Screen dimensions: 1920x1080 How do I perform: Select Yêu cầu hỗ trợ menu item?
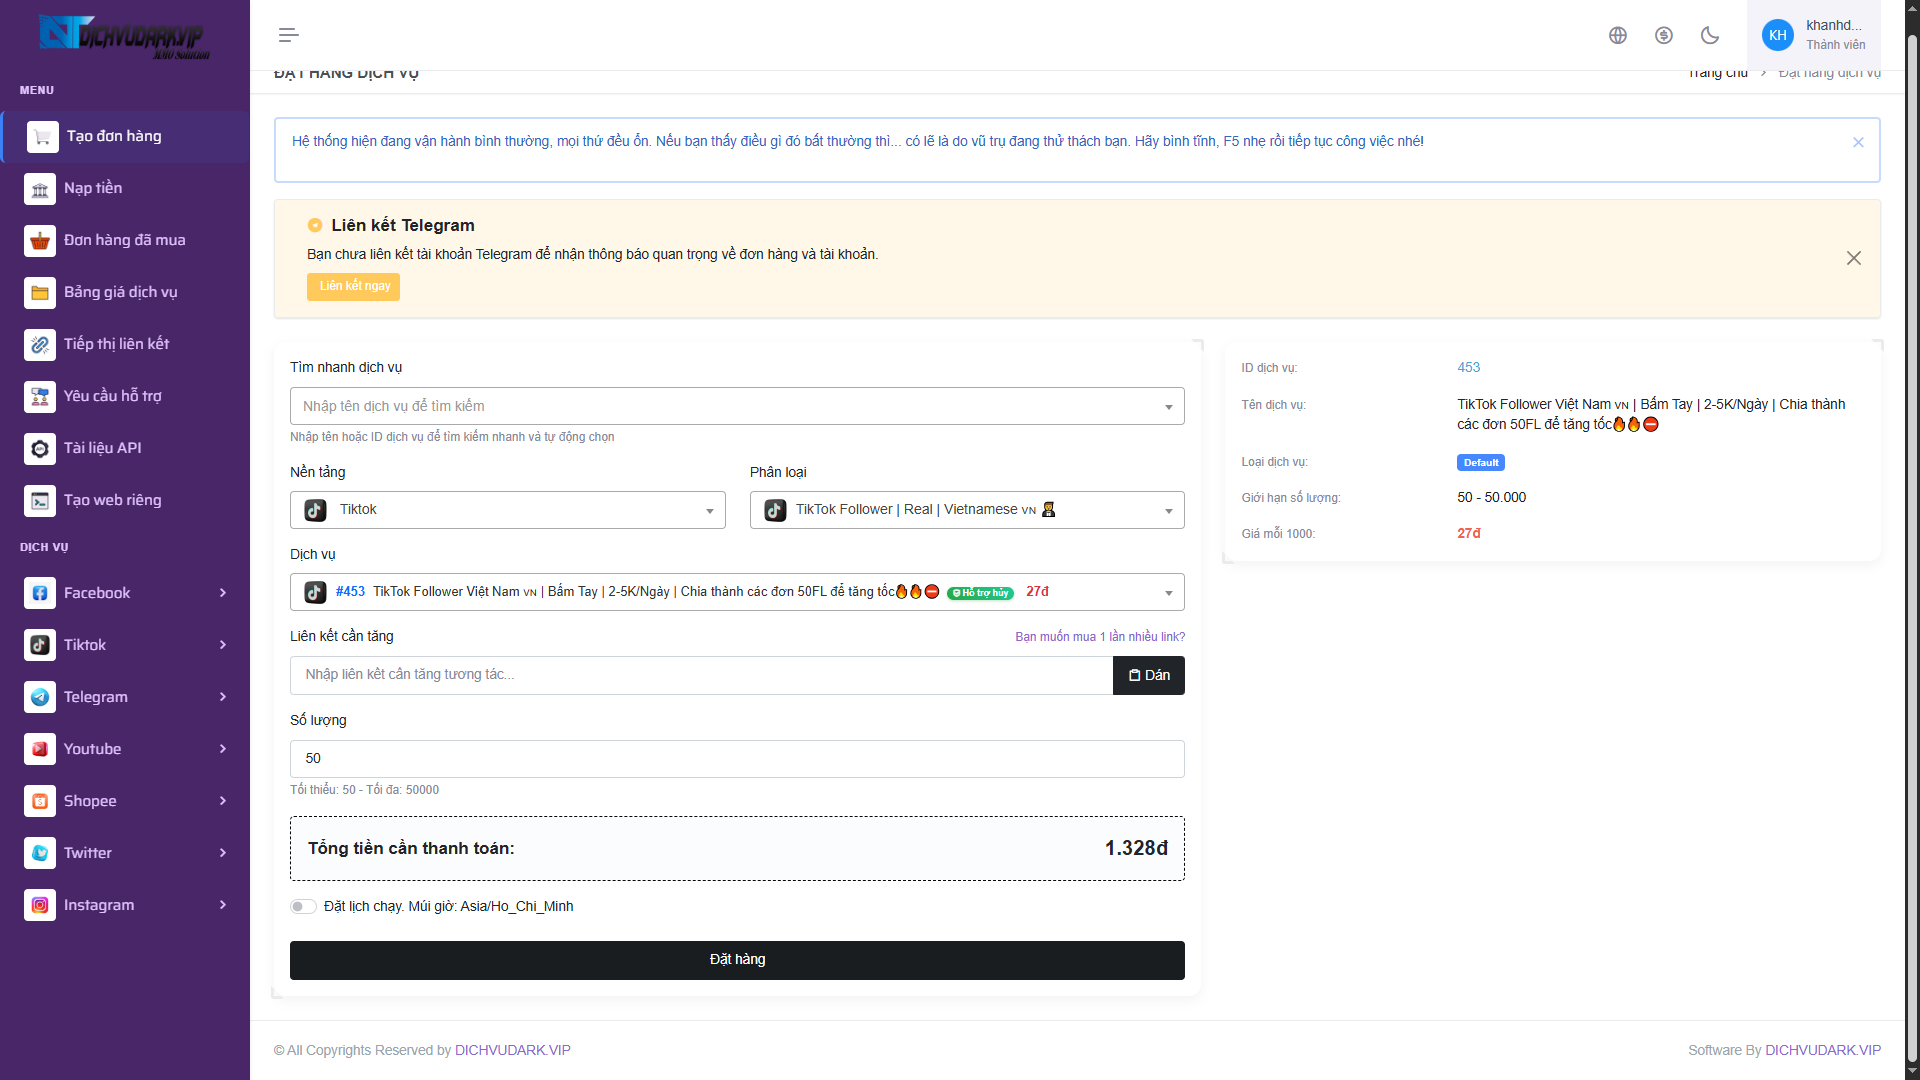point(112,396)
